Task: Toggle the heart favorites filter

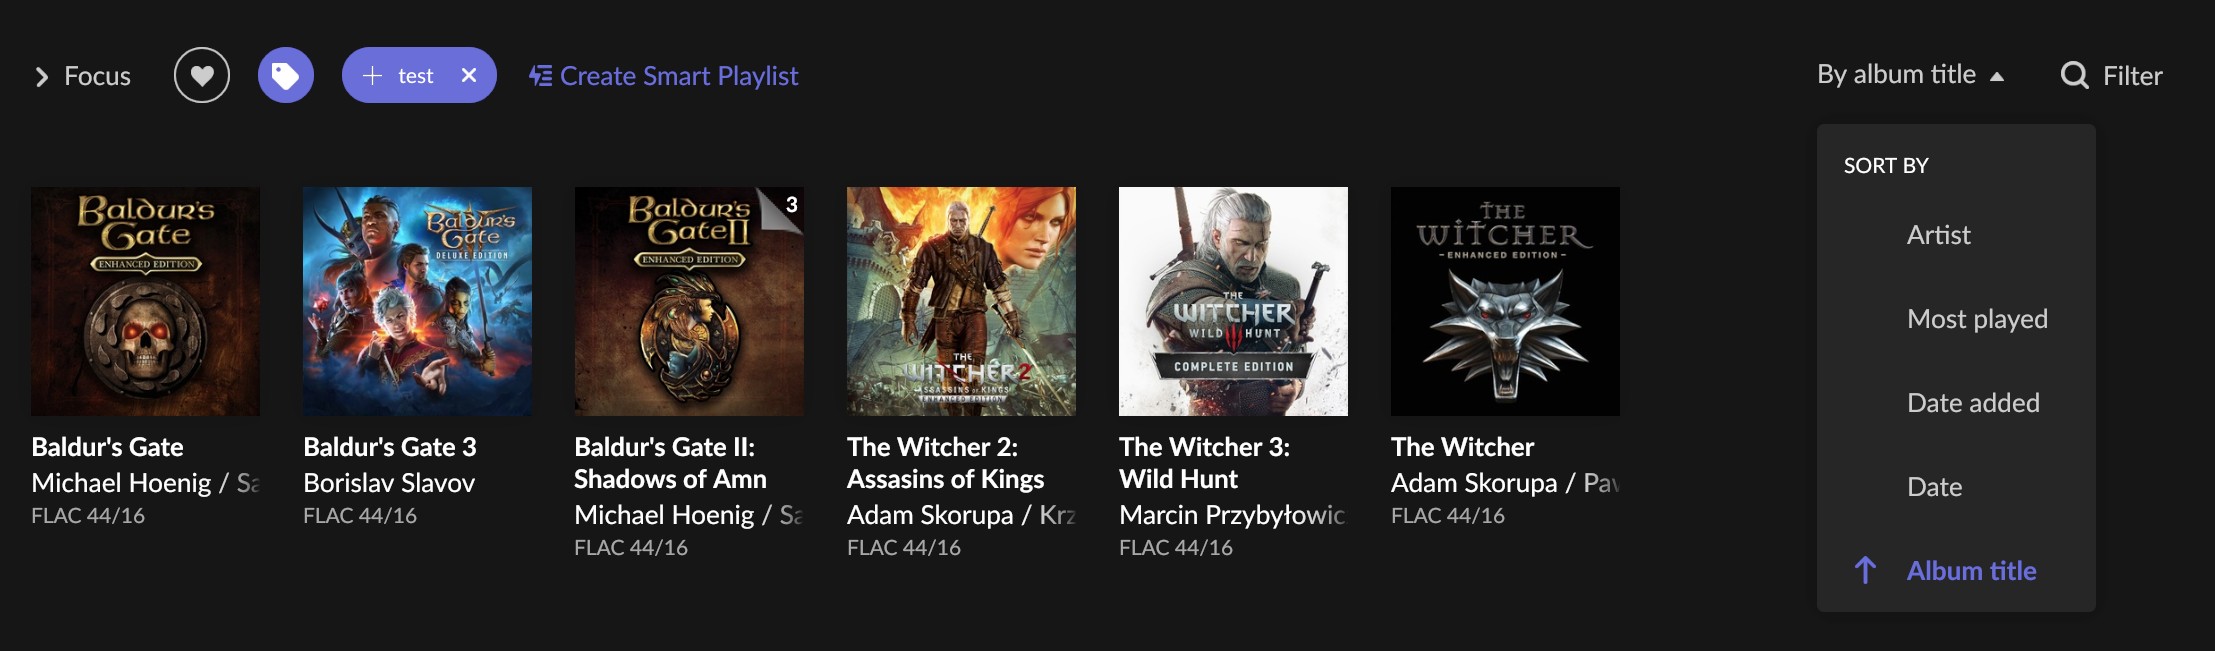Action: click(202, 75)
